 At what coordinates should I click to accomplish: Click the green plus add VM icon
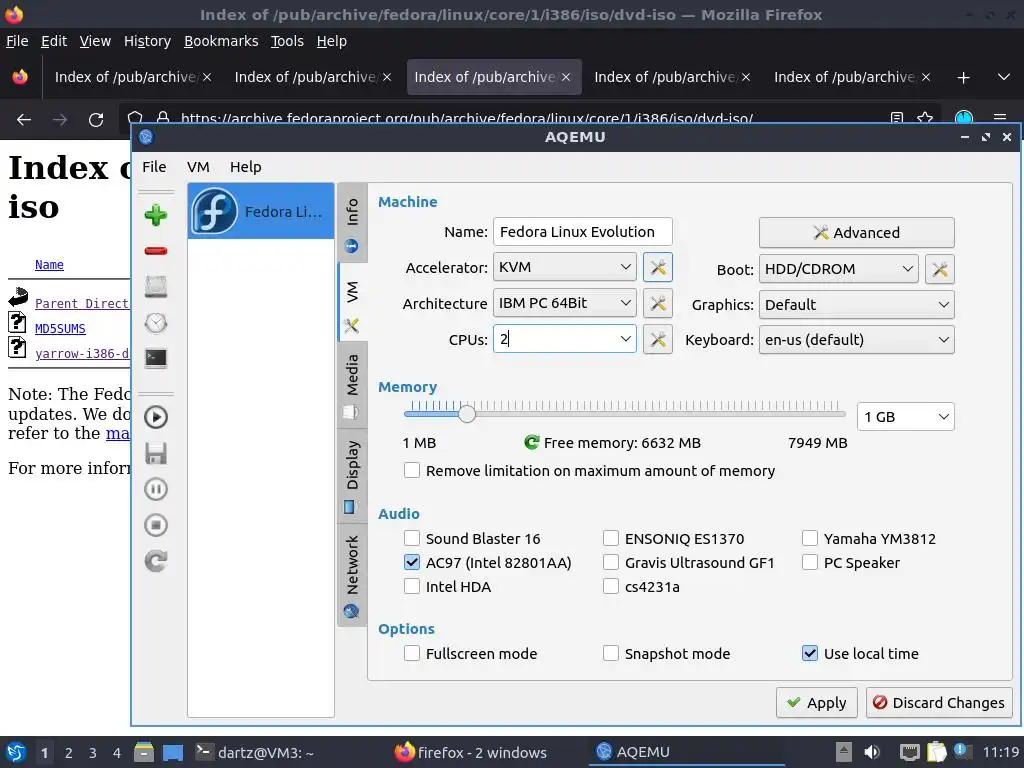tap(155, 215)
